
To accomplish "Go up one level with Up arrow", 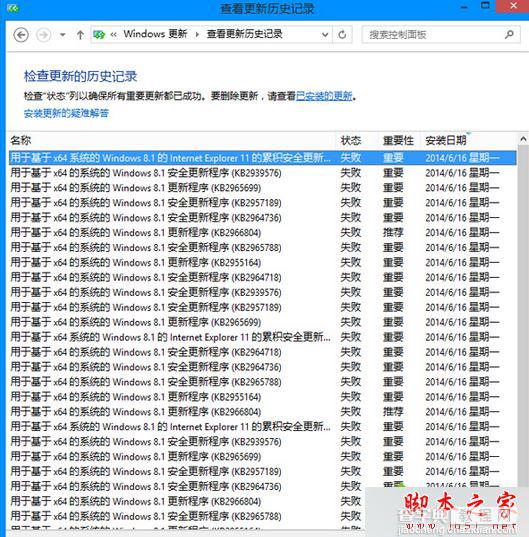I will (x=80, y=35).
